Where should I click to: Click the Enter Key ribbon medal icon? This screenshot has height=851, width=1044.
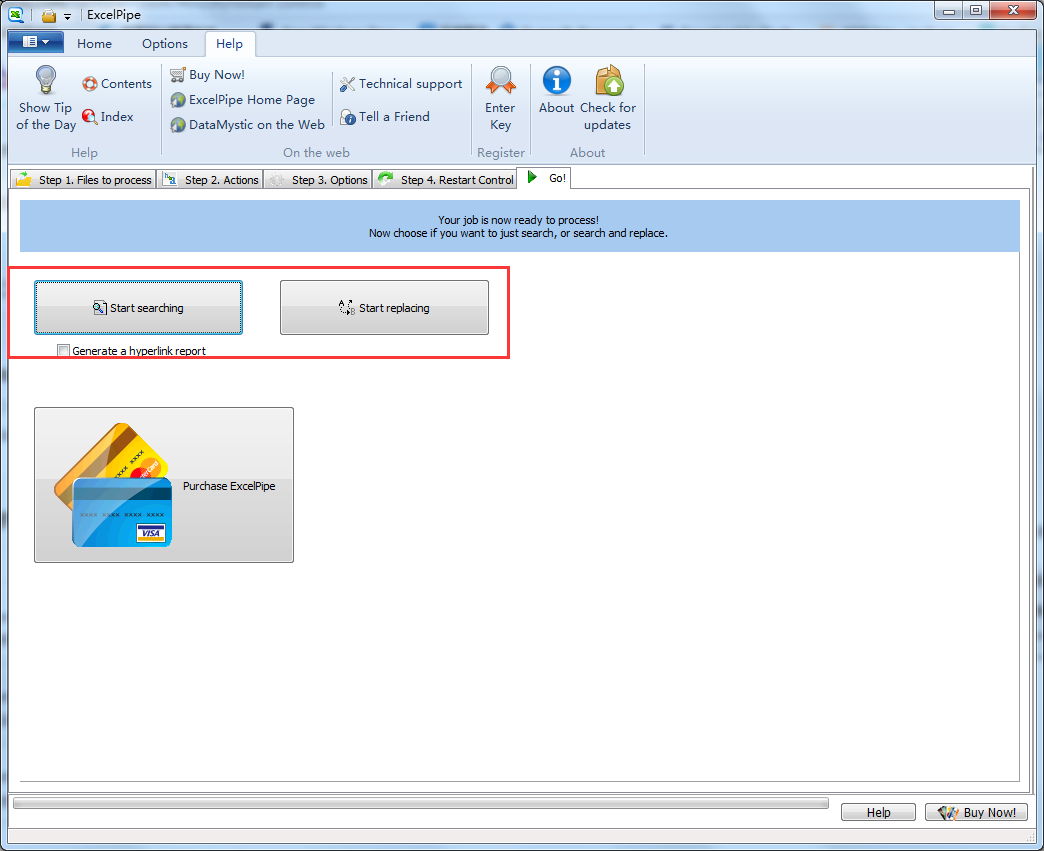click(501, 80)
